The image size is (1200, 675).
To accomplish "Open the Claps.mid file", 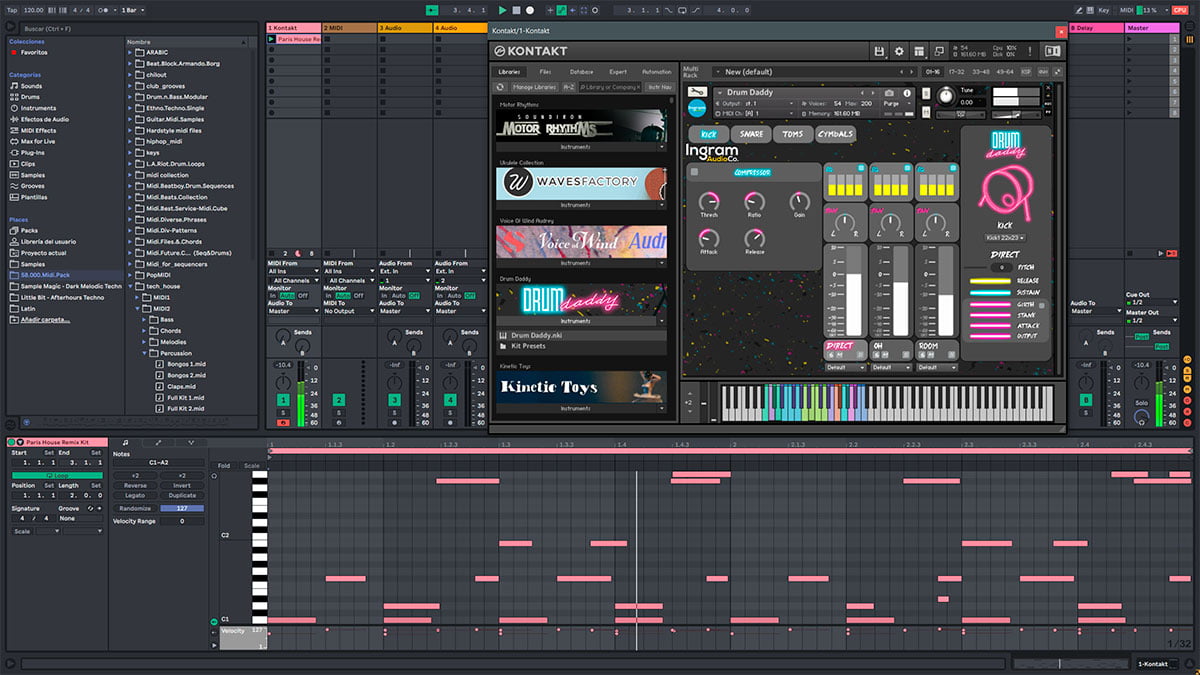I will pyautogui.click(x=179, y=386).
